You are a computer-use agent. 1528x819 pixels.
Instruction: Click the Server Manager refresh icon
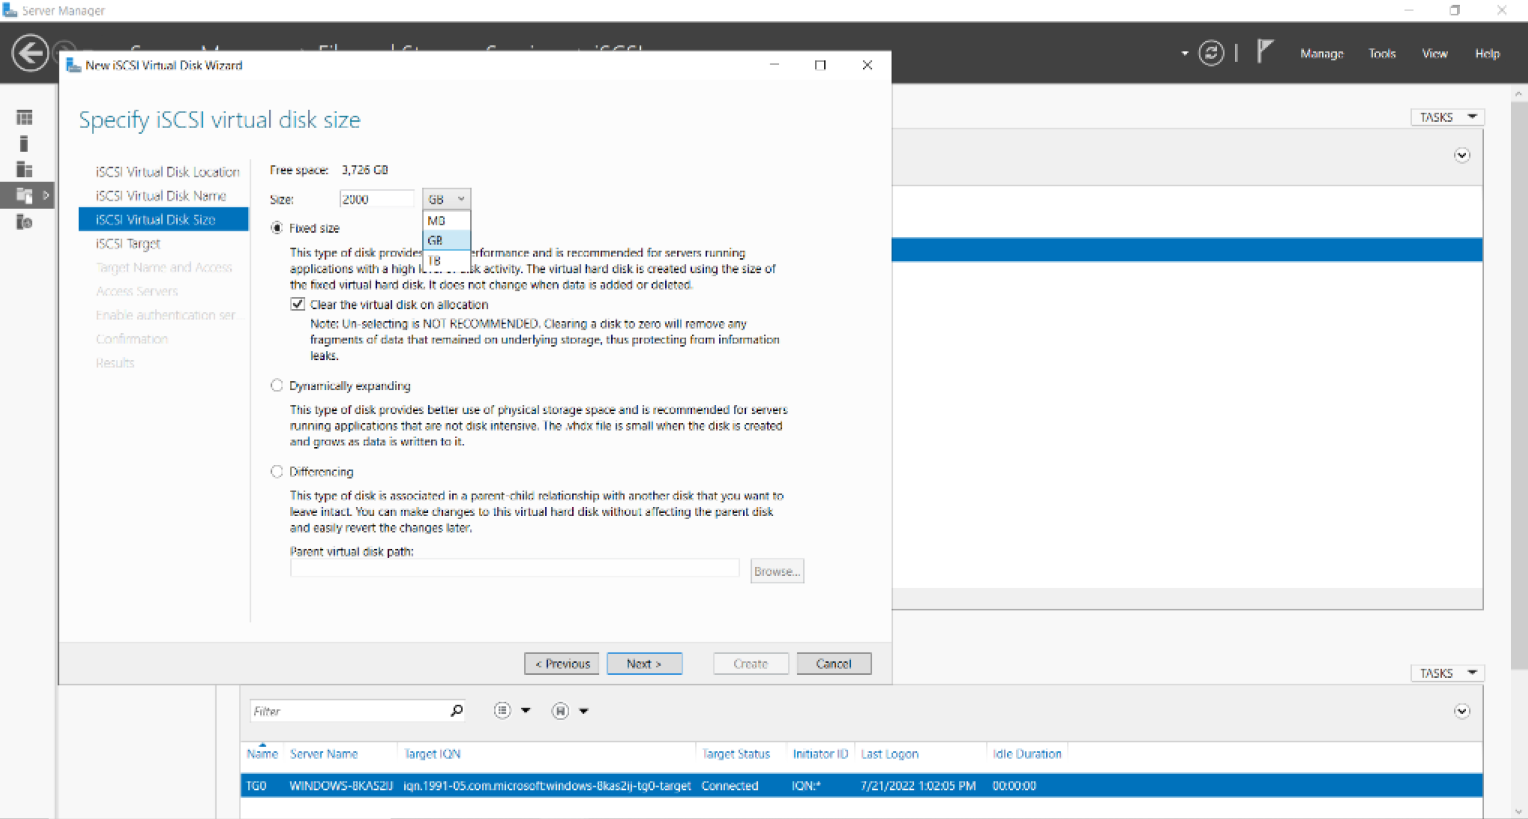click(1211, 53)
